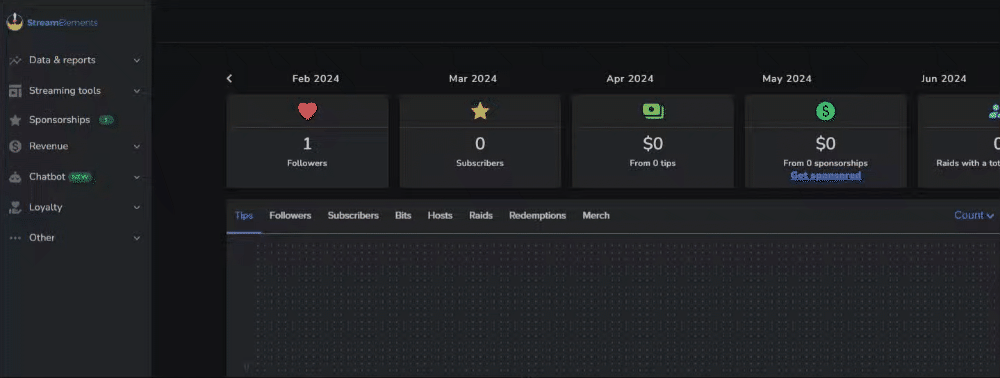Select the Tips tab
This screenshot has width=1000, height=378.
(244, 215)
